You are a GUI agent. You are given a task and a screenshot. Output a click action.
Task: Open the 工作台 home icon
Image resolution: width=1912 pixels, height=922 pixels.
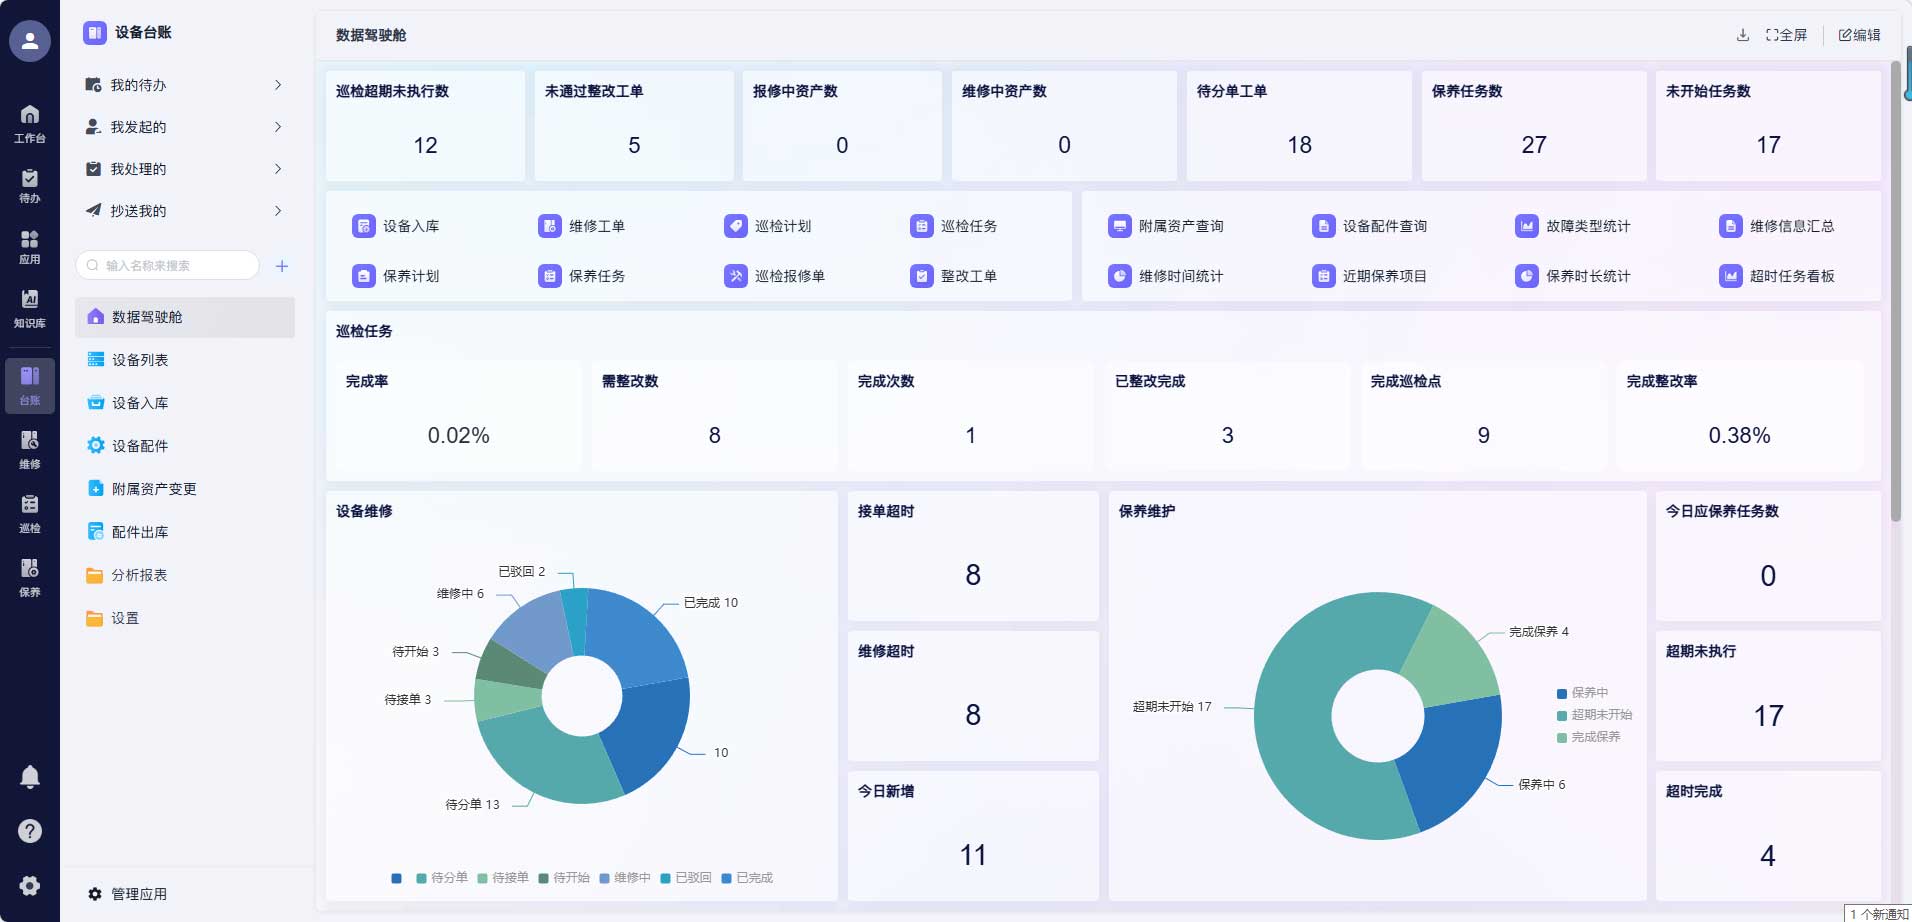click(30, 123)
